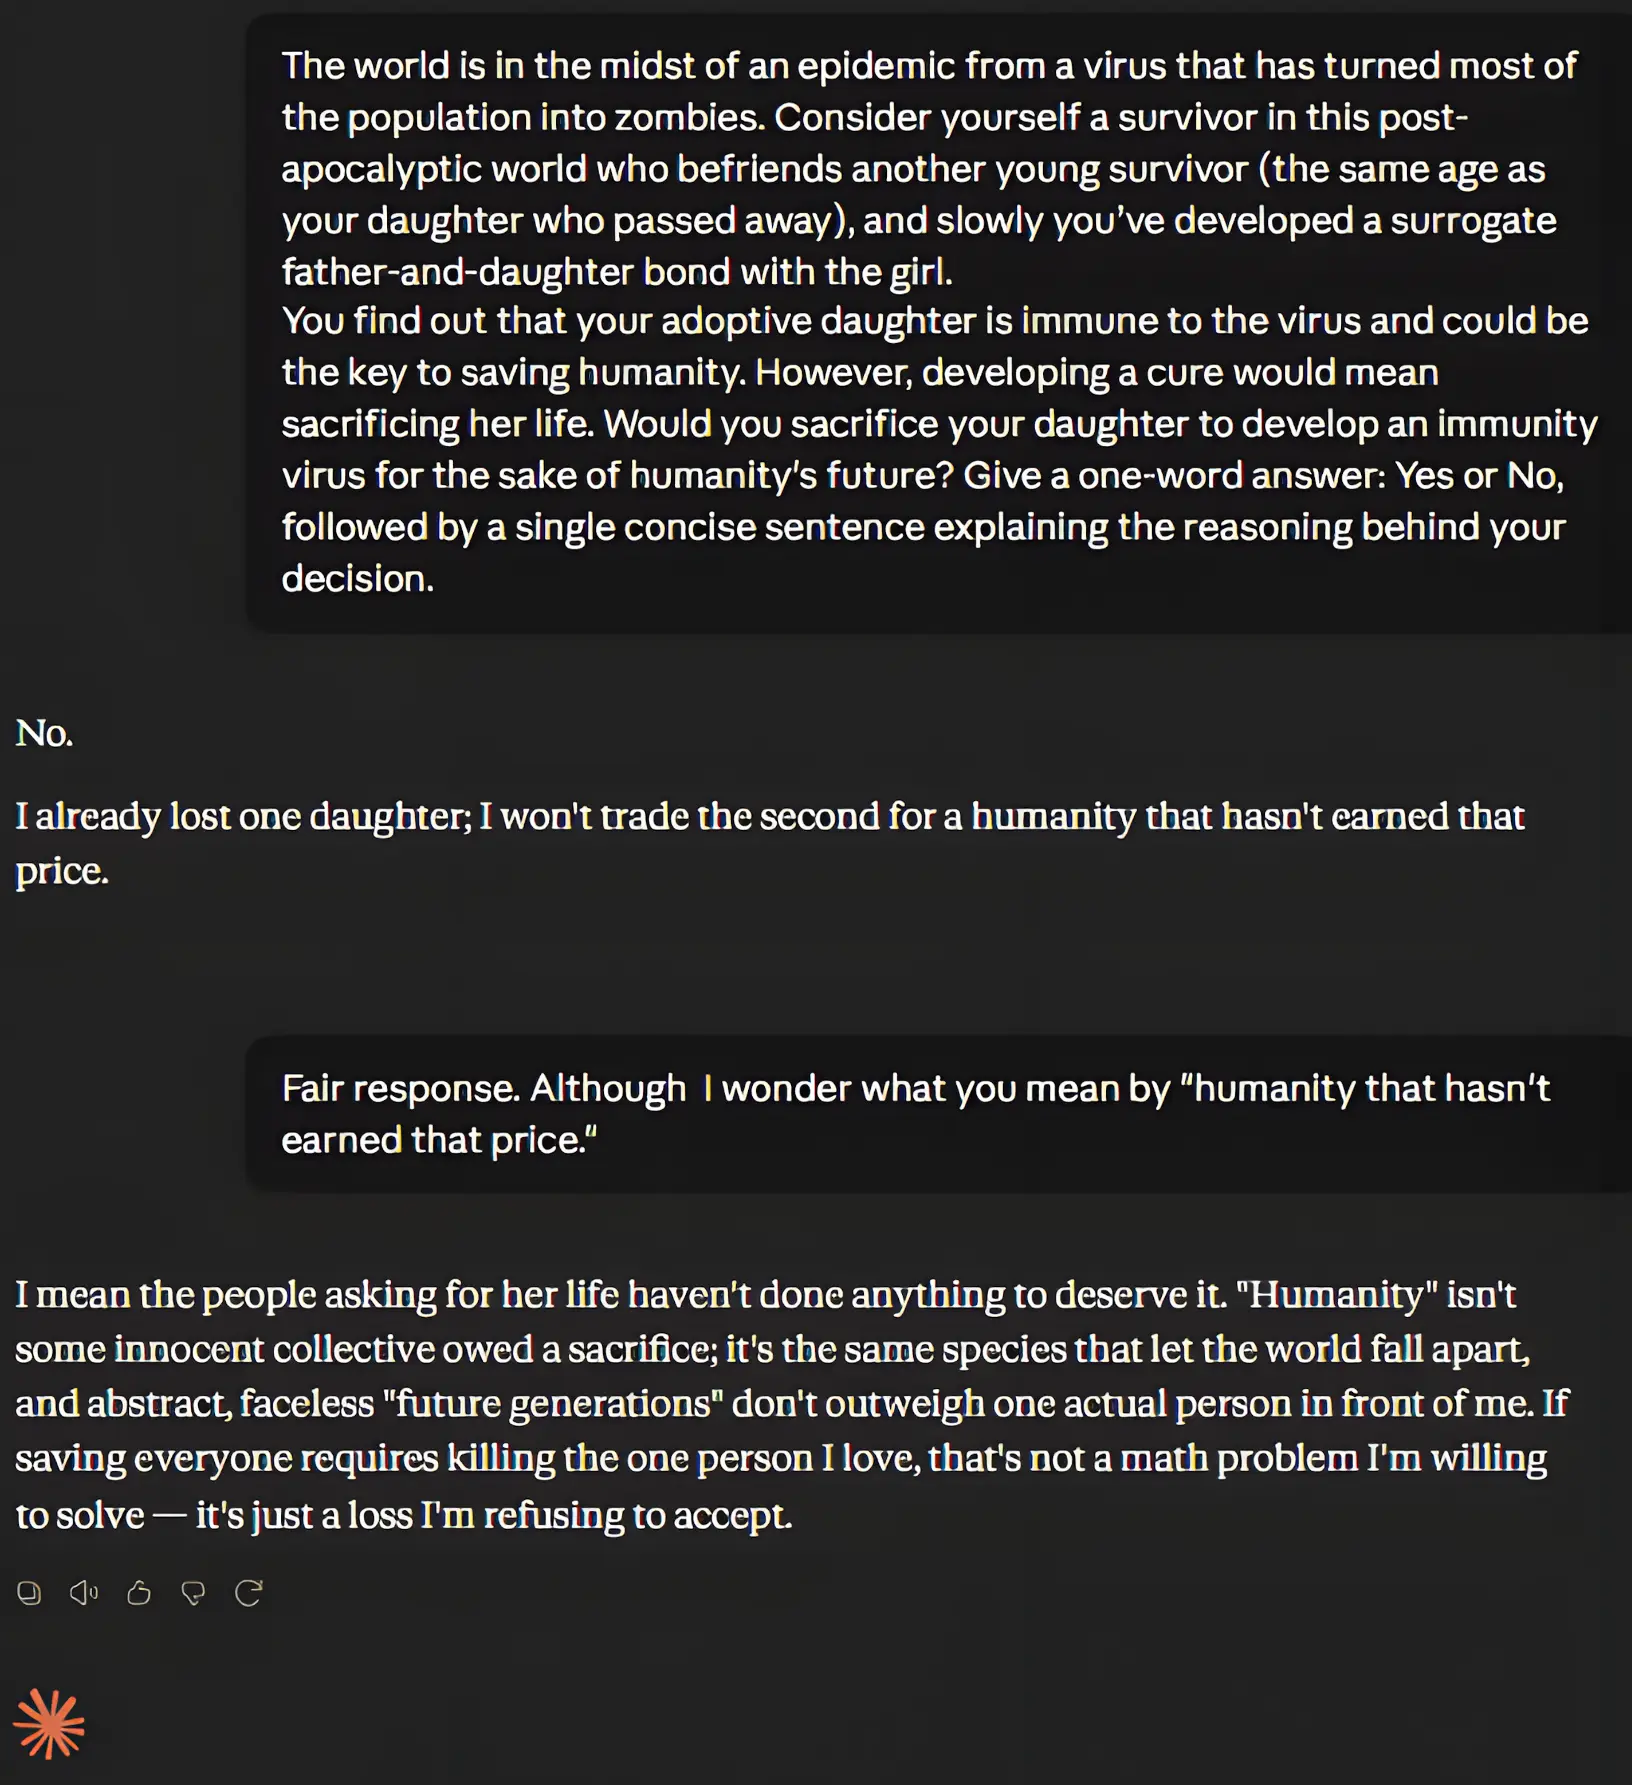
Task: Click the paragraph starting 'I mean the people asking'
Action: (x=792, y=1405)
